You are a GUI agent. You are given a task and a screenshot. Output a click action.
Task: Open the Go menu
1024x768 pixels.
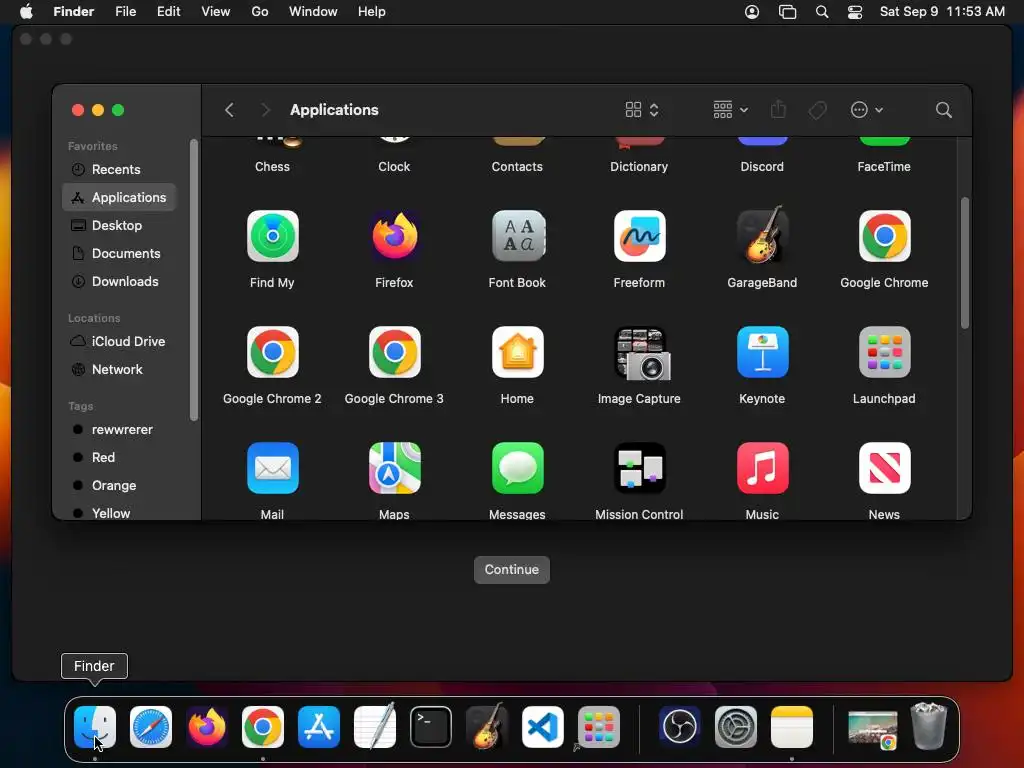(x=260, y=12)
